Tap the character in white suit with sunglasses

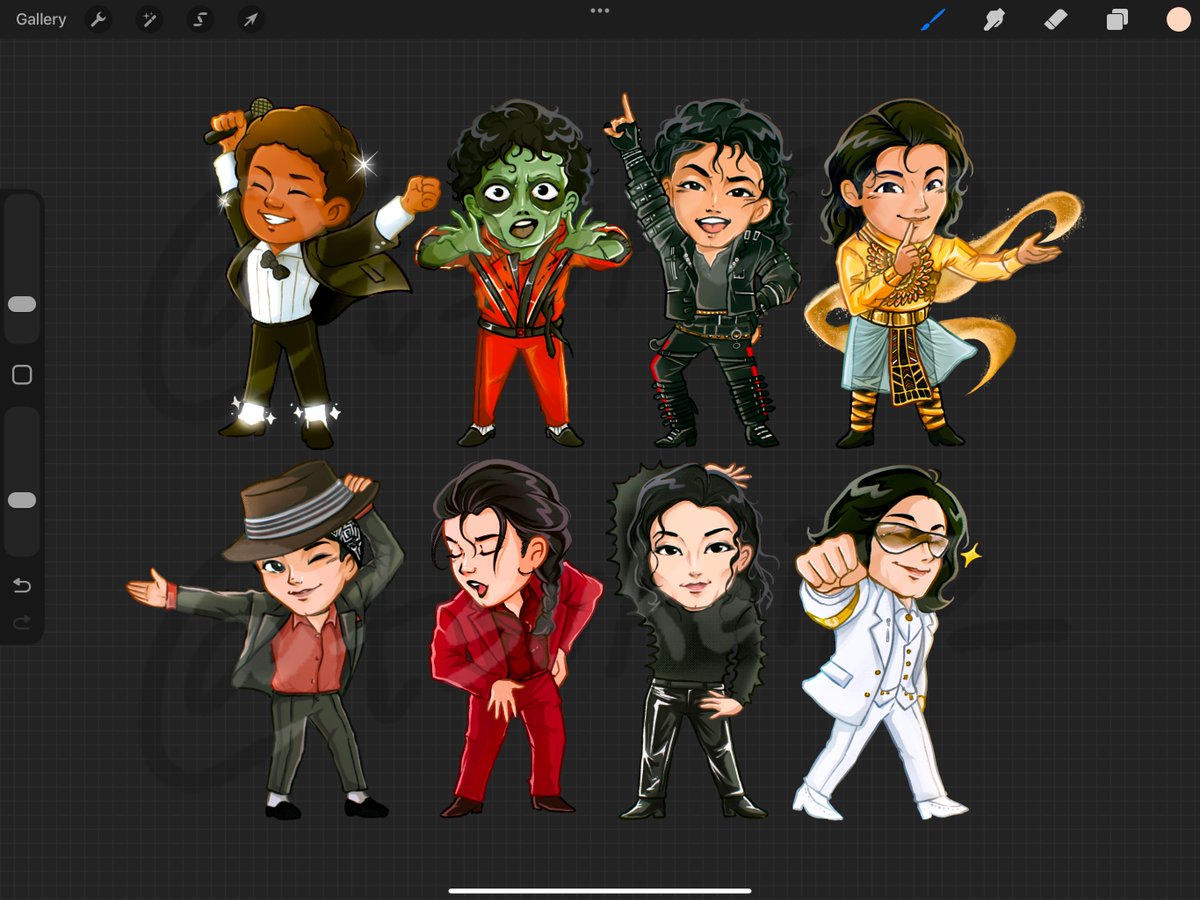883,644
